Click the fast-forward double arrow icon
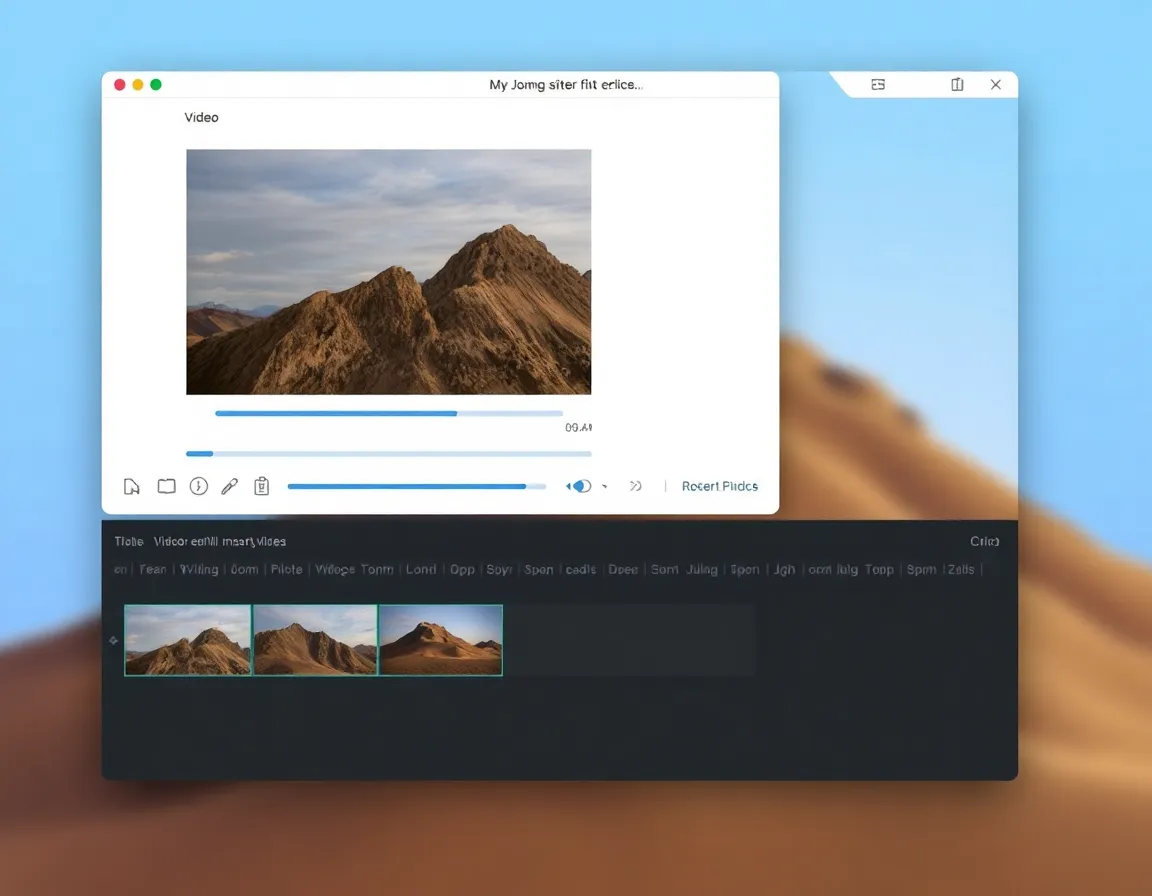The image size is (1152, 896). click(x=635, y=486)
